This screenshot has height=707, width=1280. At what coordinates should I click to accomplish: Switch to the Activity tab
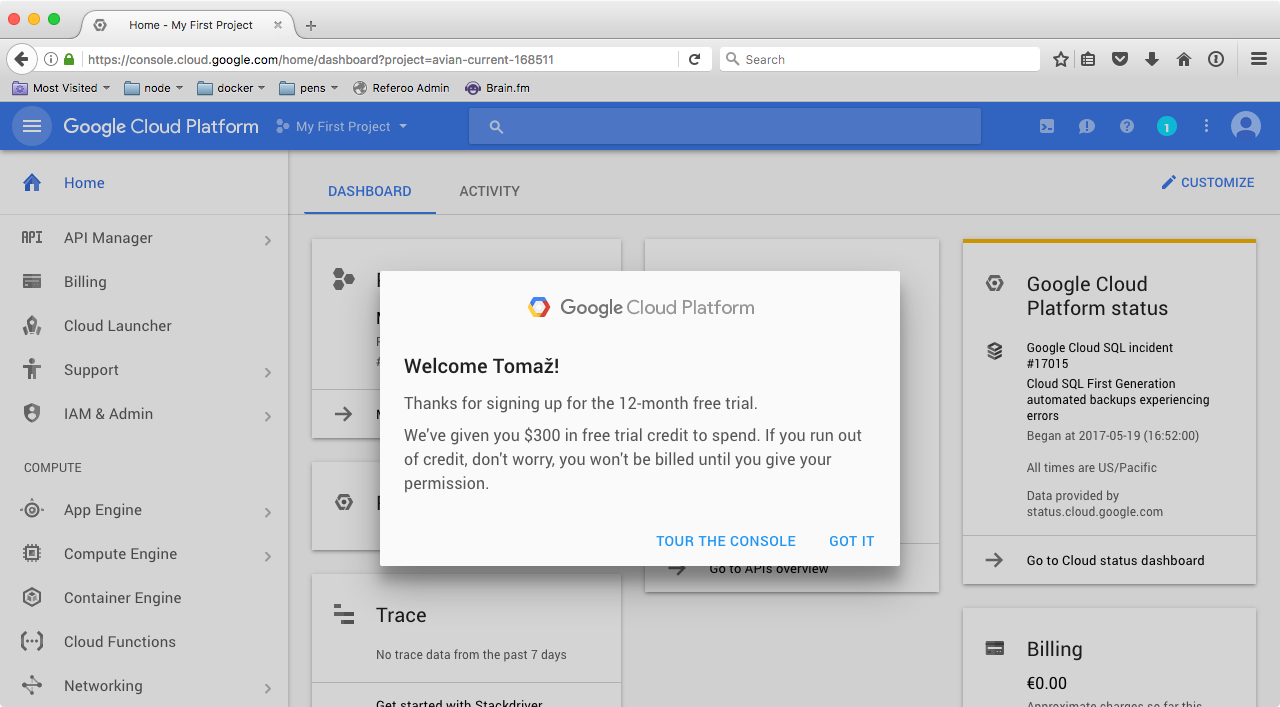pos(489,191)
